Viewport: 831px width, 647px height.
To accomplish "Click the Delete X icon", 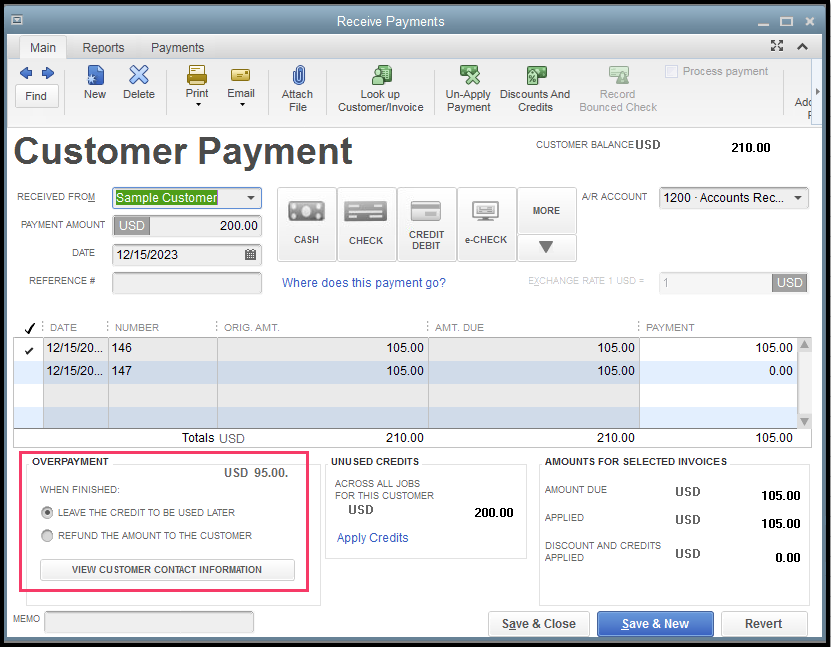I will pyautogui.click(x=139, y=75).
